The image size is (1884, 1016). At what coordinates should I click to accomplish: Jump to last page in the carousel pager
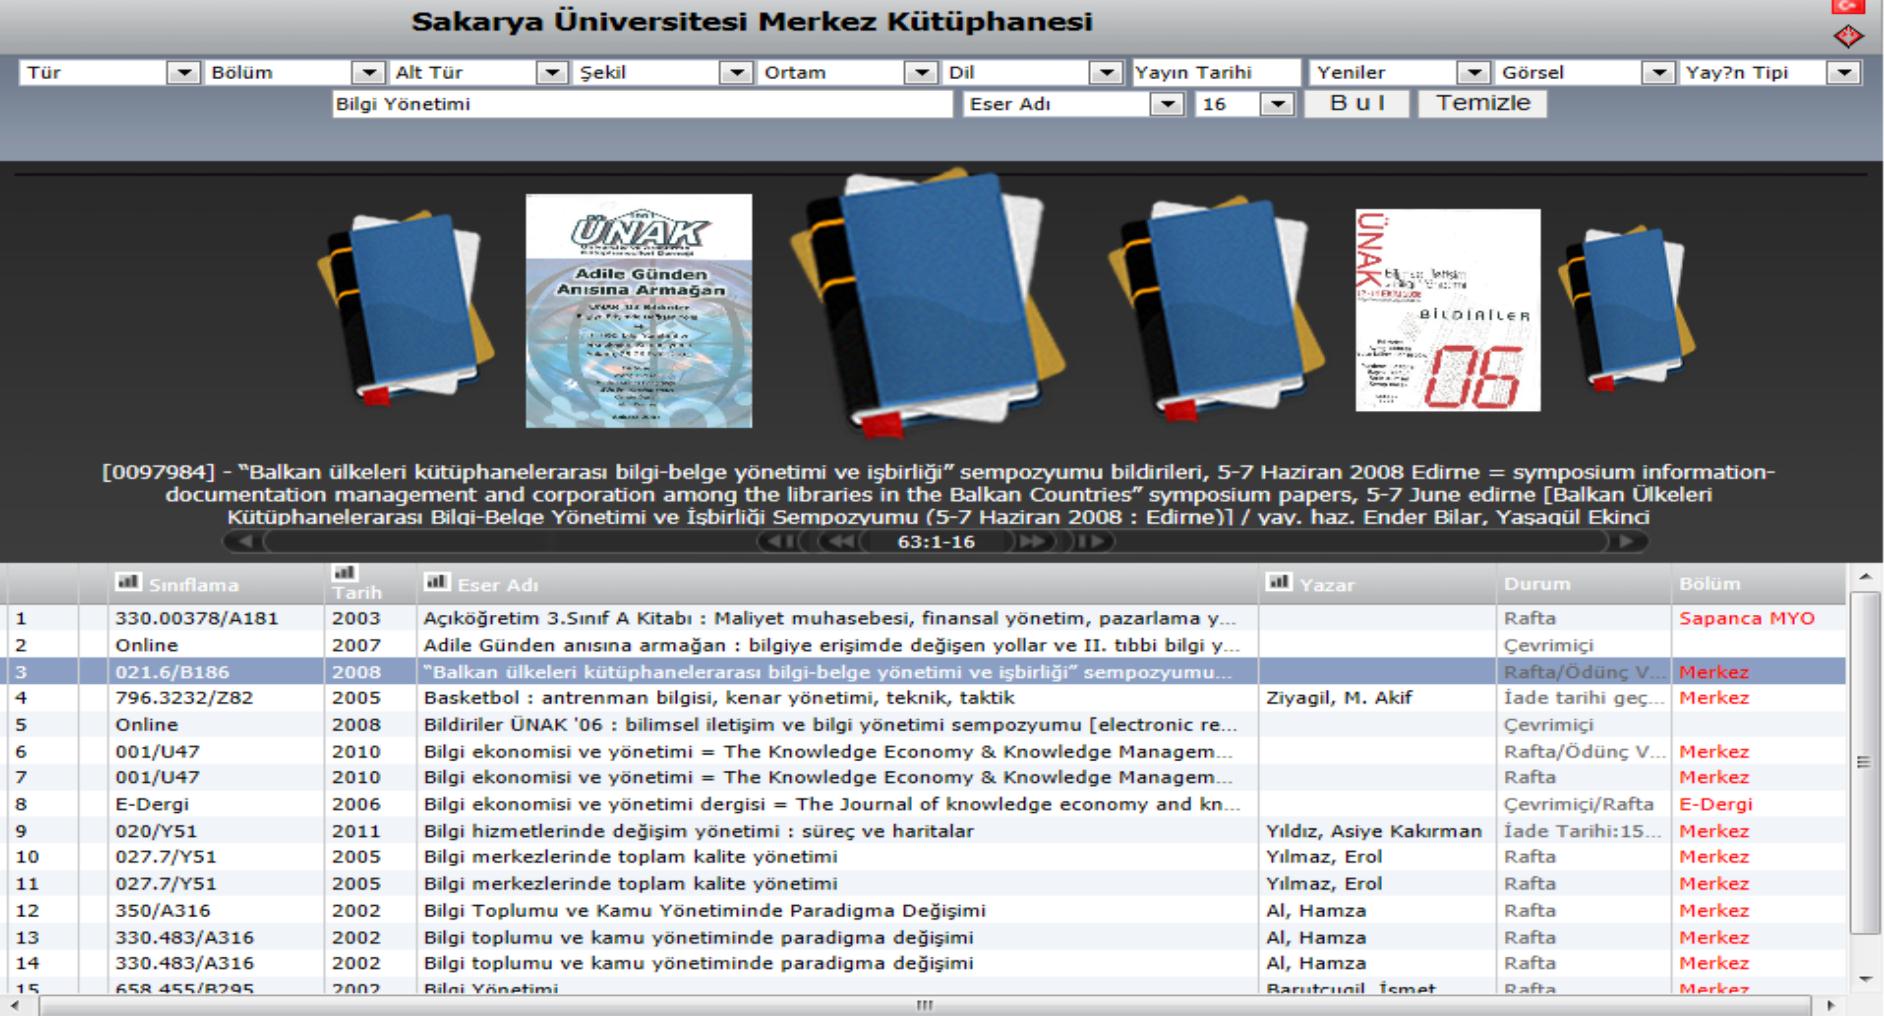pos(1092,542)
